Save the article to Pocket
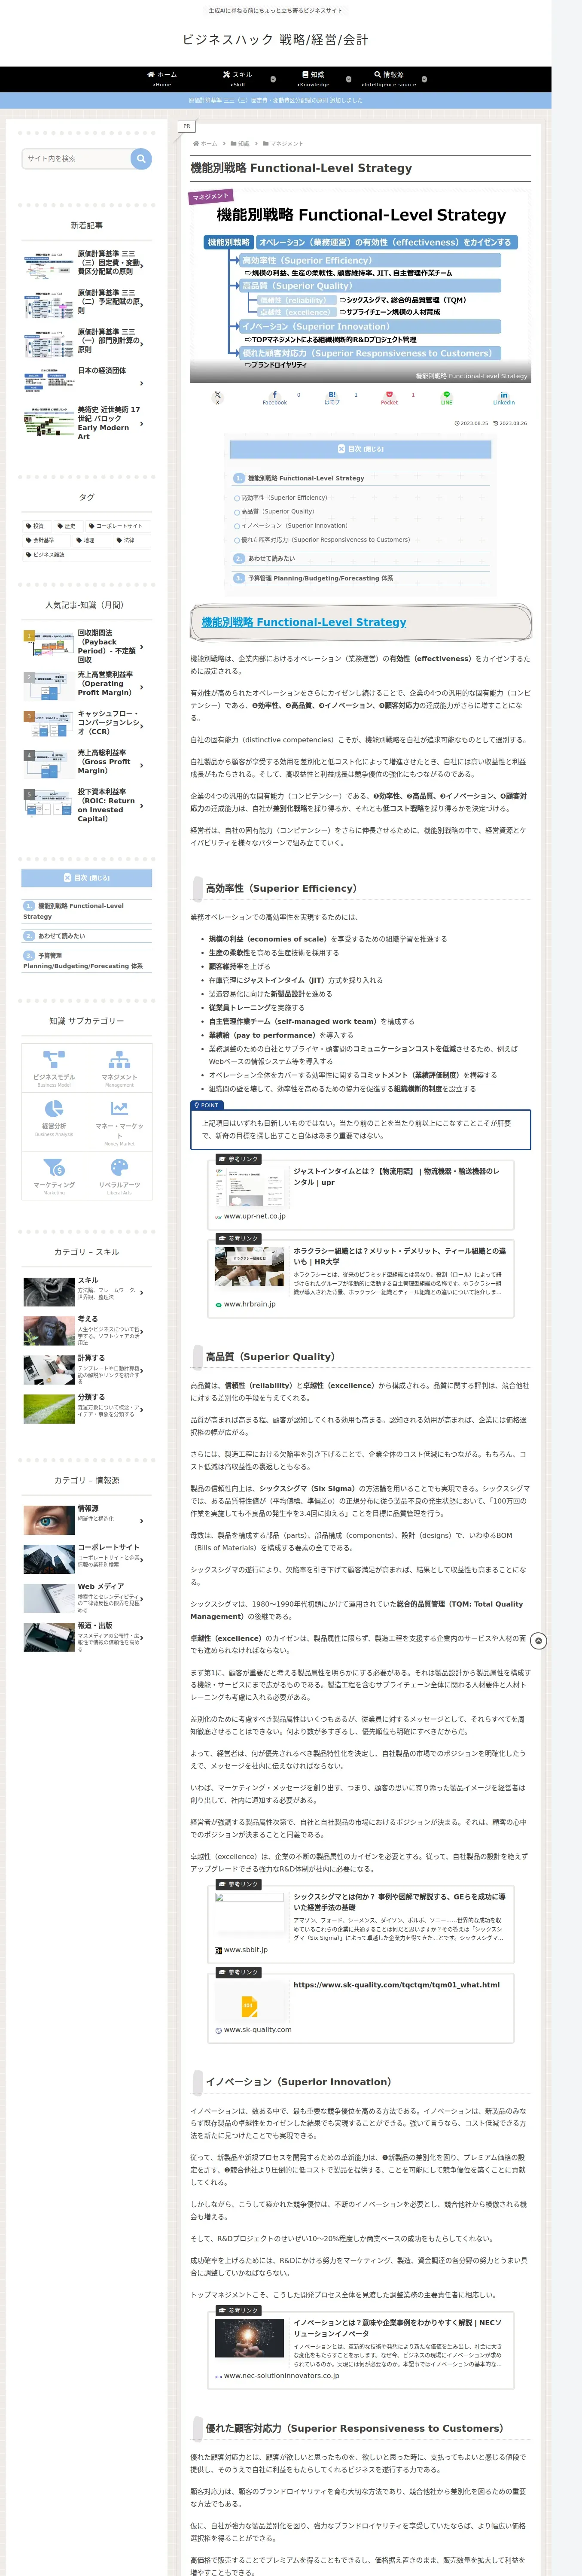Image resolution: width=582 pixels, height=2576 pixels. [x=389, y=397]
